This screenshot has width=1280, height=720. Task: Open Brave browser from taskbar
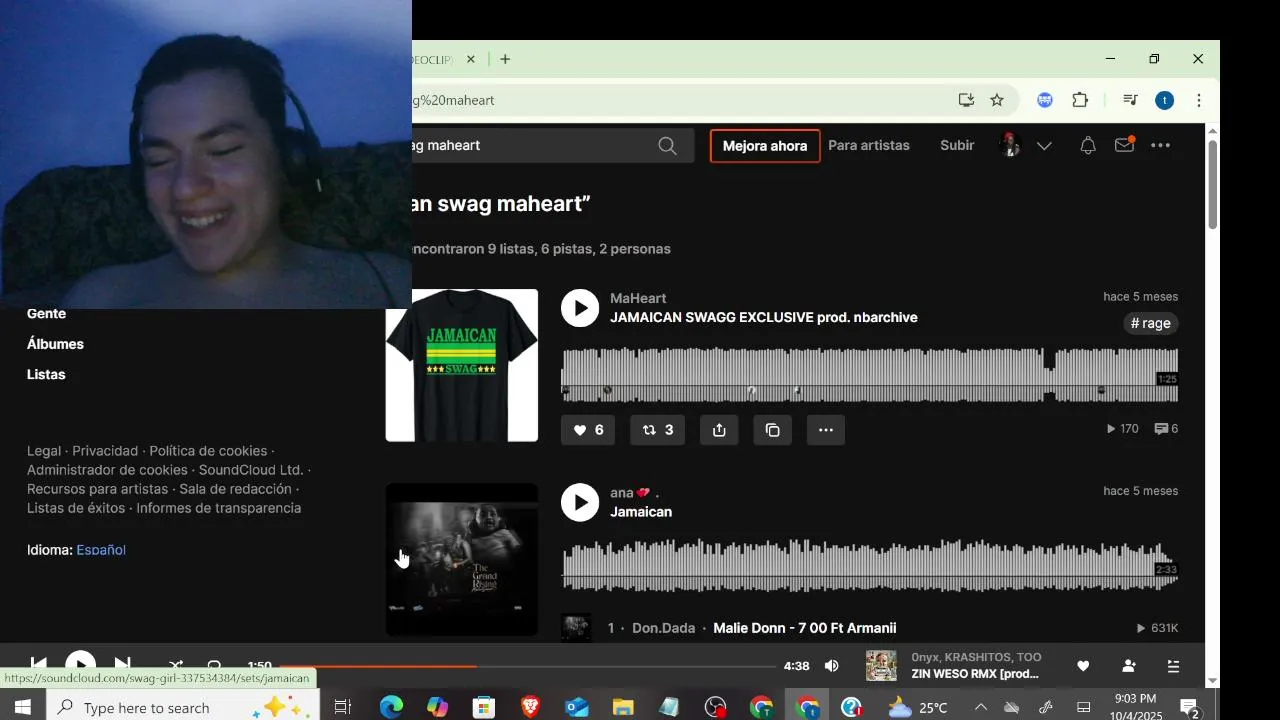coord(531,707)
